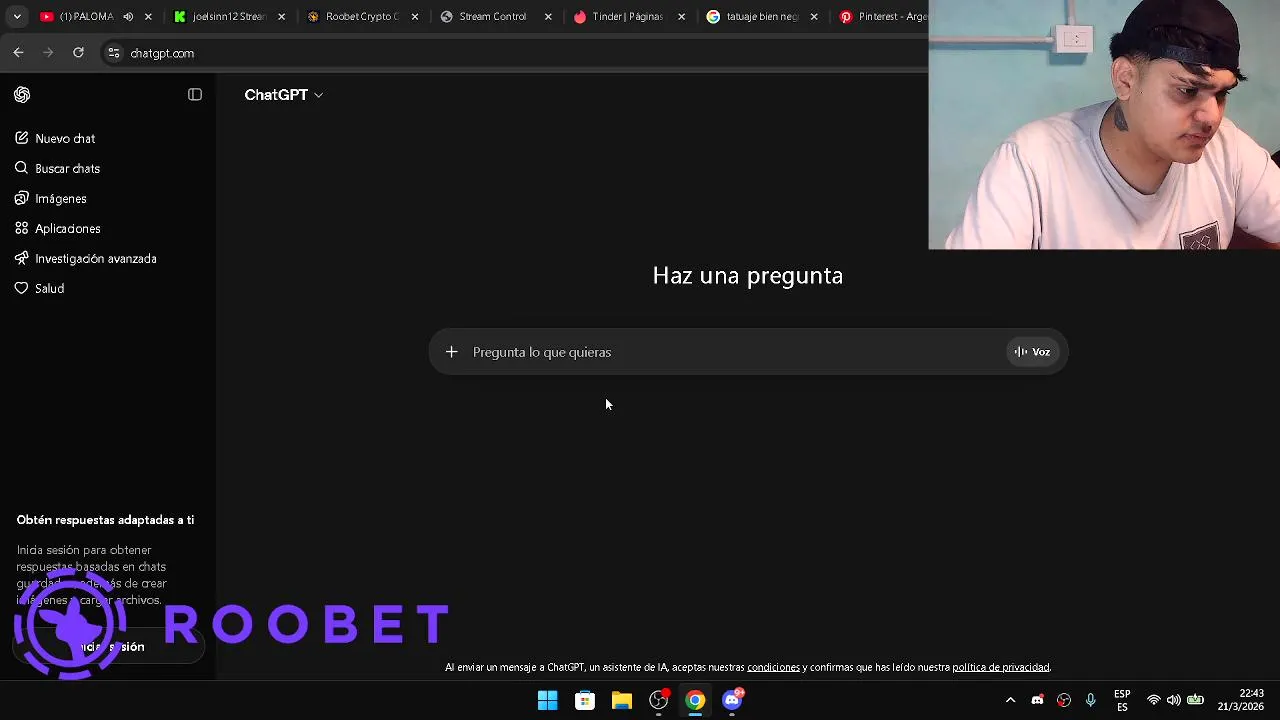Open the ChatGPT logo home icon

tap(22, 95)
